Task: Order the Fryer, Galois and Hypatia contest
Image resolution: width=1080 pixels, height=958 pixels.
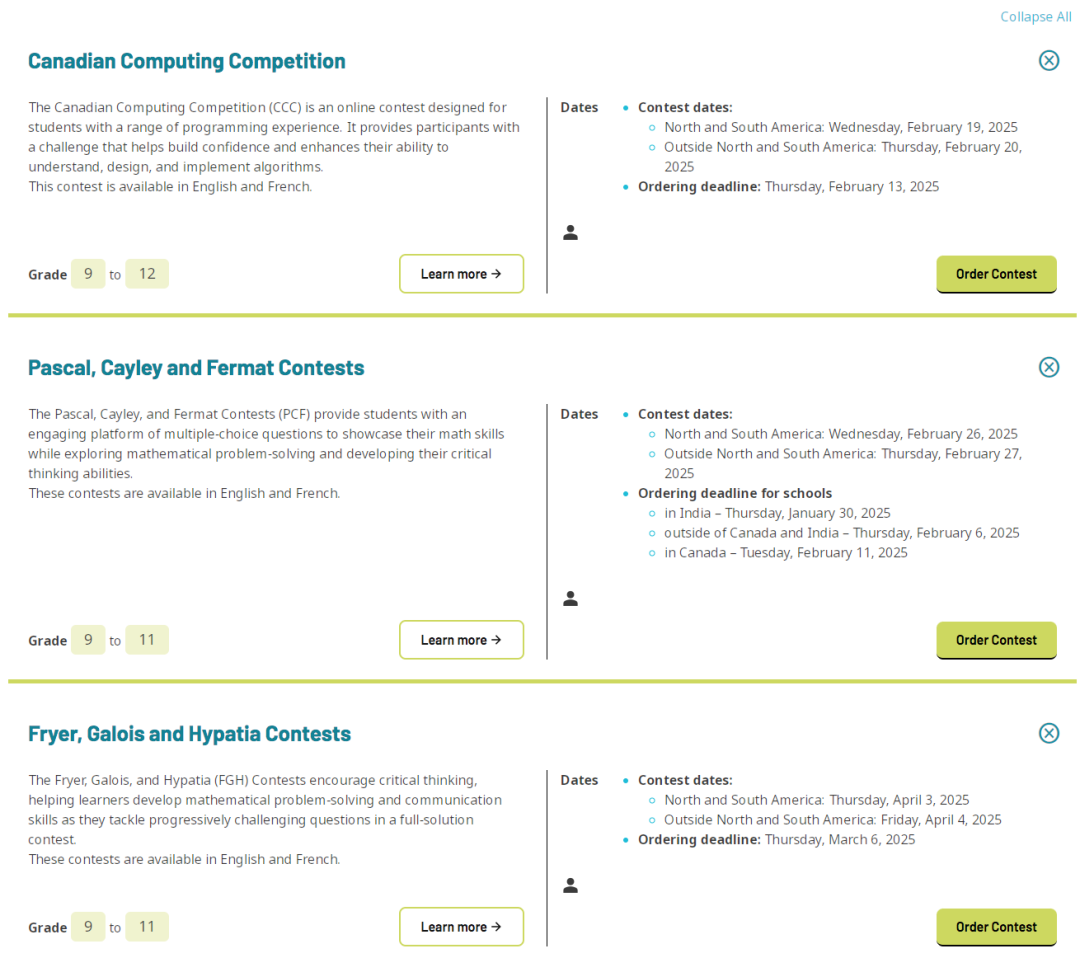Action: [996, 927]
